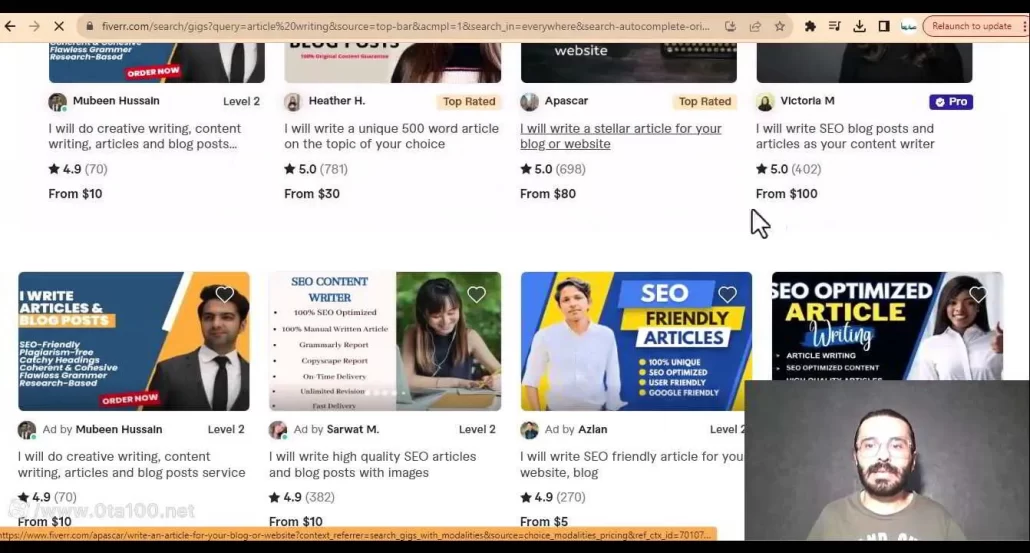Favorite the SEO Content Writer gig heart
This screenshot has height=553, width=1030.
(x=476, y=294)
